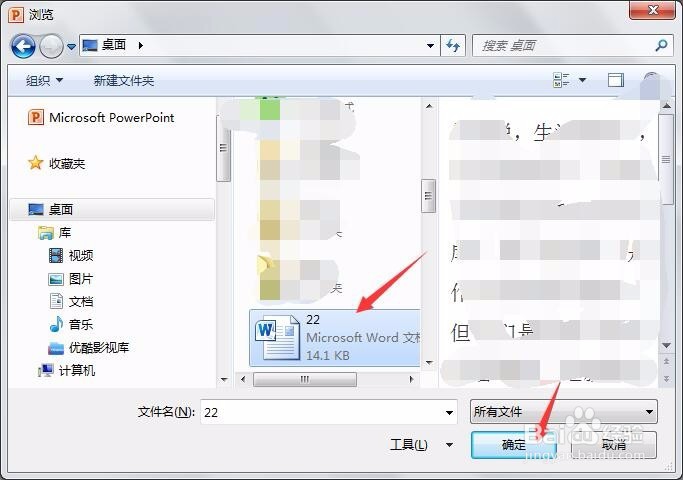Click the film strip icon beside 视频
683x480 pixels.
tap(56, 256)
